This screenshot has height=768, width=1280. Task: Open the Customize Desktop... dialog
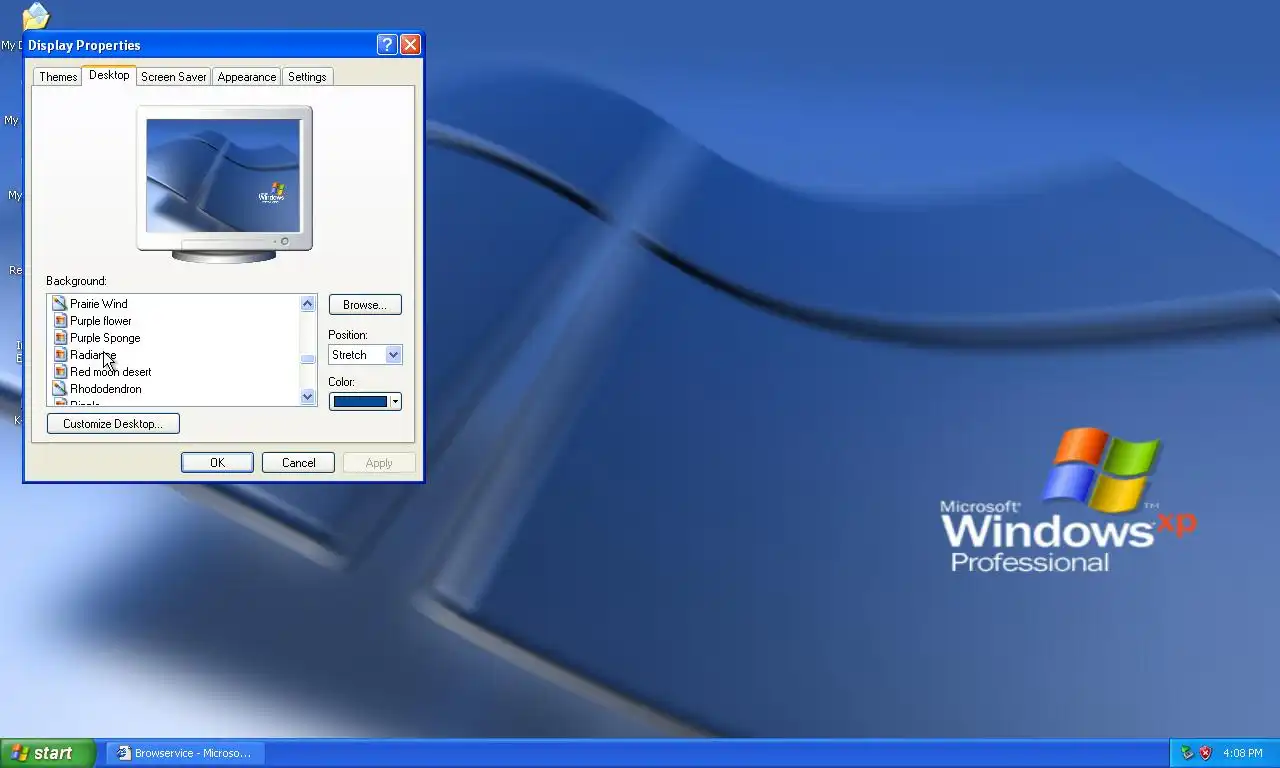pos(113,424)
